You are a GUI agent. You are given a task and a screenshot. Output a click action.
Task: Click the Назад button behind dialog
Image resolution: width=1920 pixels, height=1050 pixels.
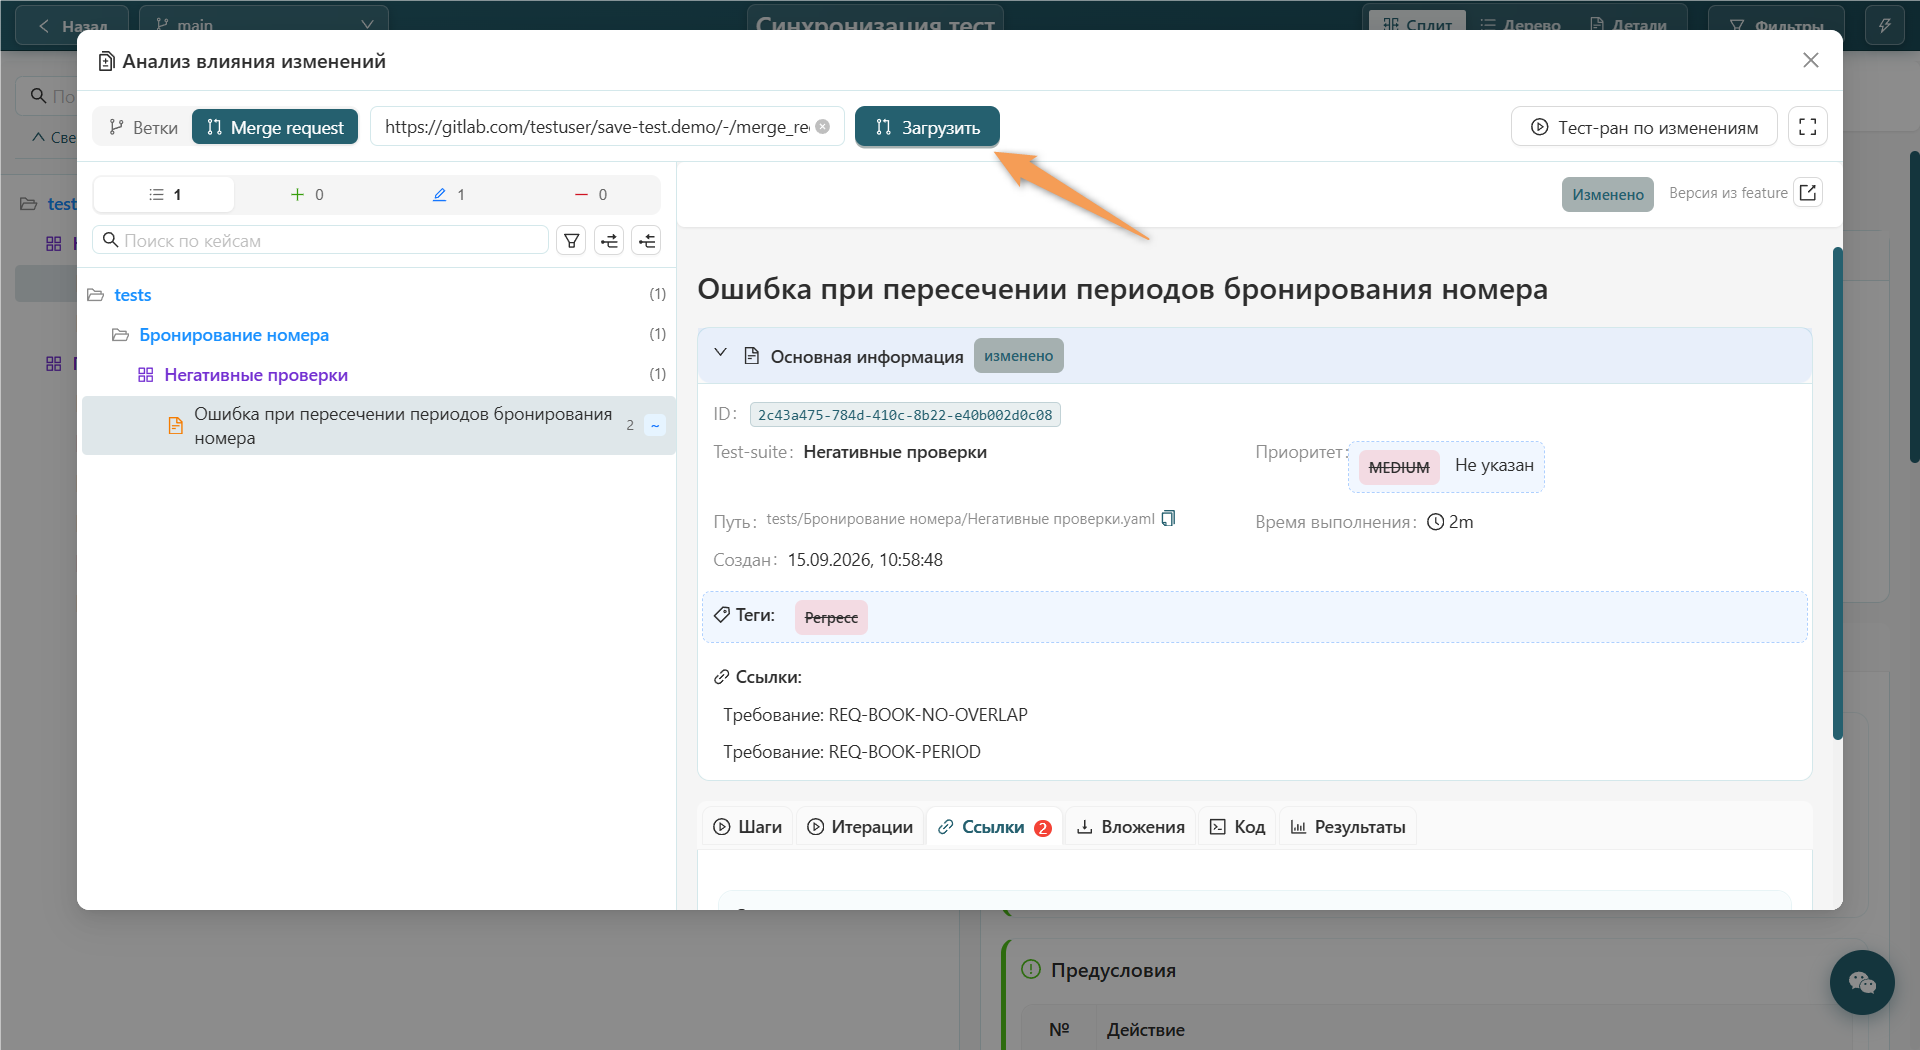73,25
